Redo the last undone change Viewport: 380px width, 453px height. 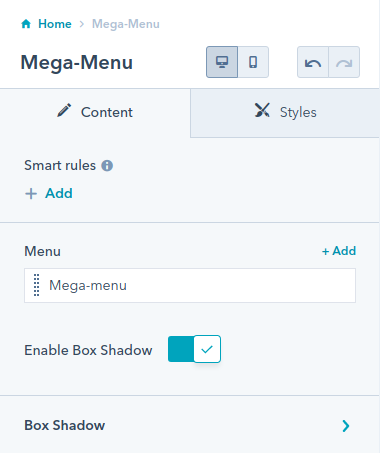344,62
